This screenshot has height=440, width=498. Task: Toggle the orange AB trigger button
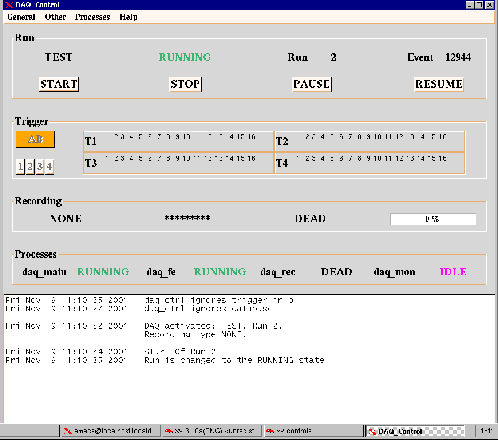tap(35, 139)
